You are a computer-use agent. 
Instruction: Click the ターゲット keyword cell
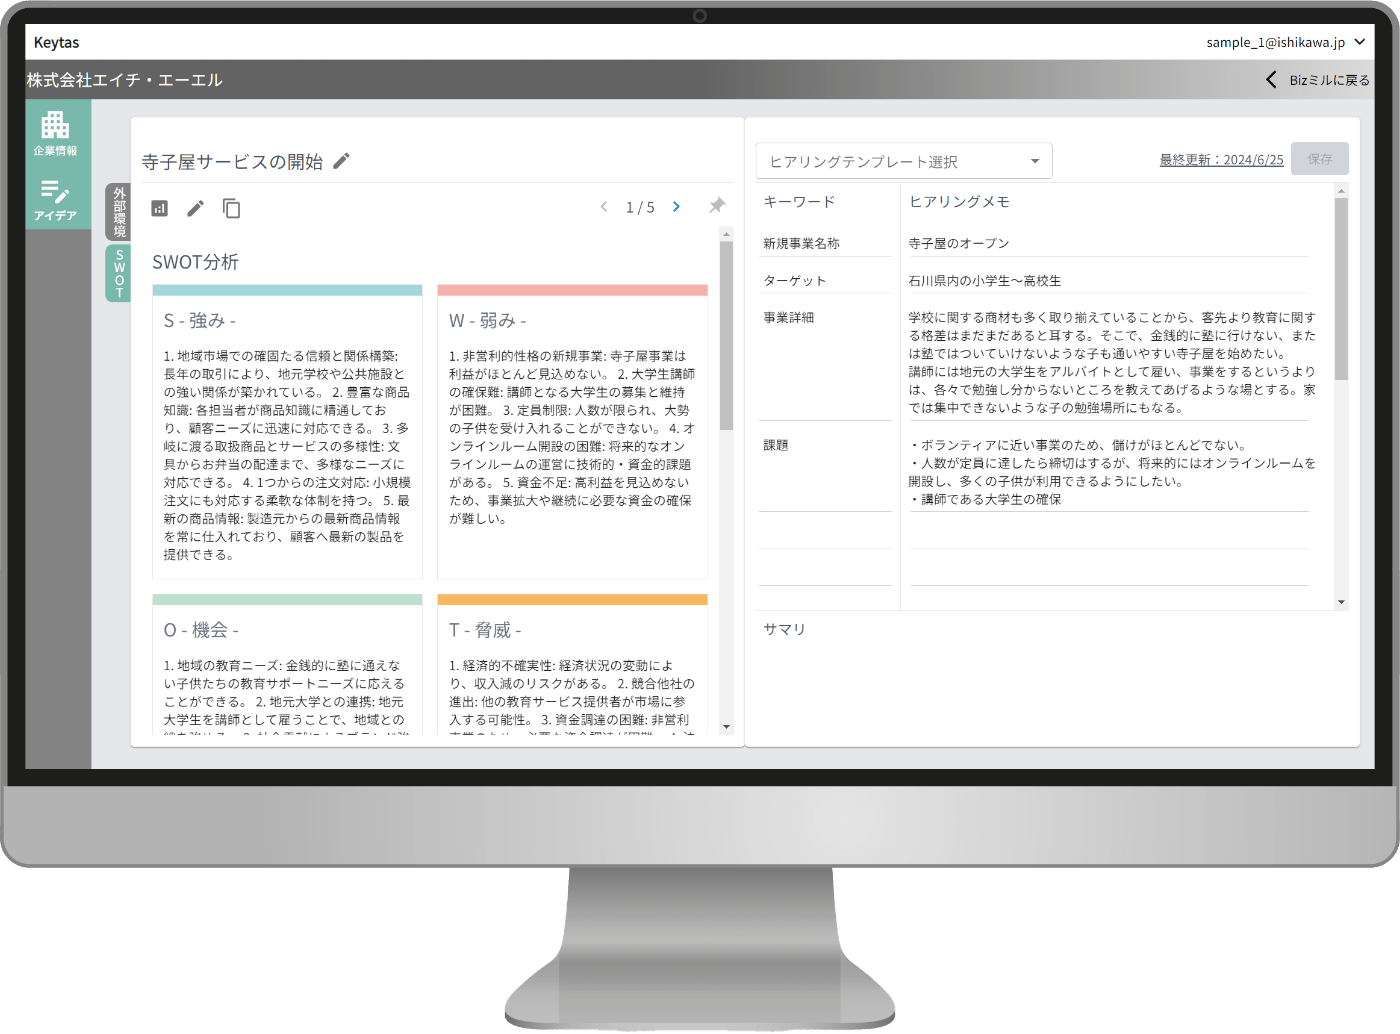(x=825, y=281)
